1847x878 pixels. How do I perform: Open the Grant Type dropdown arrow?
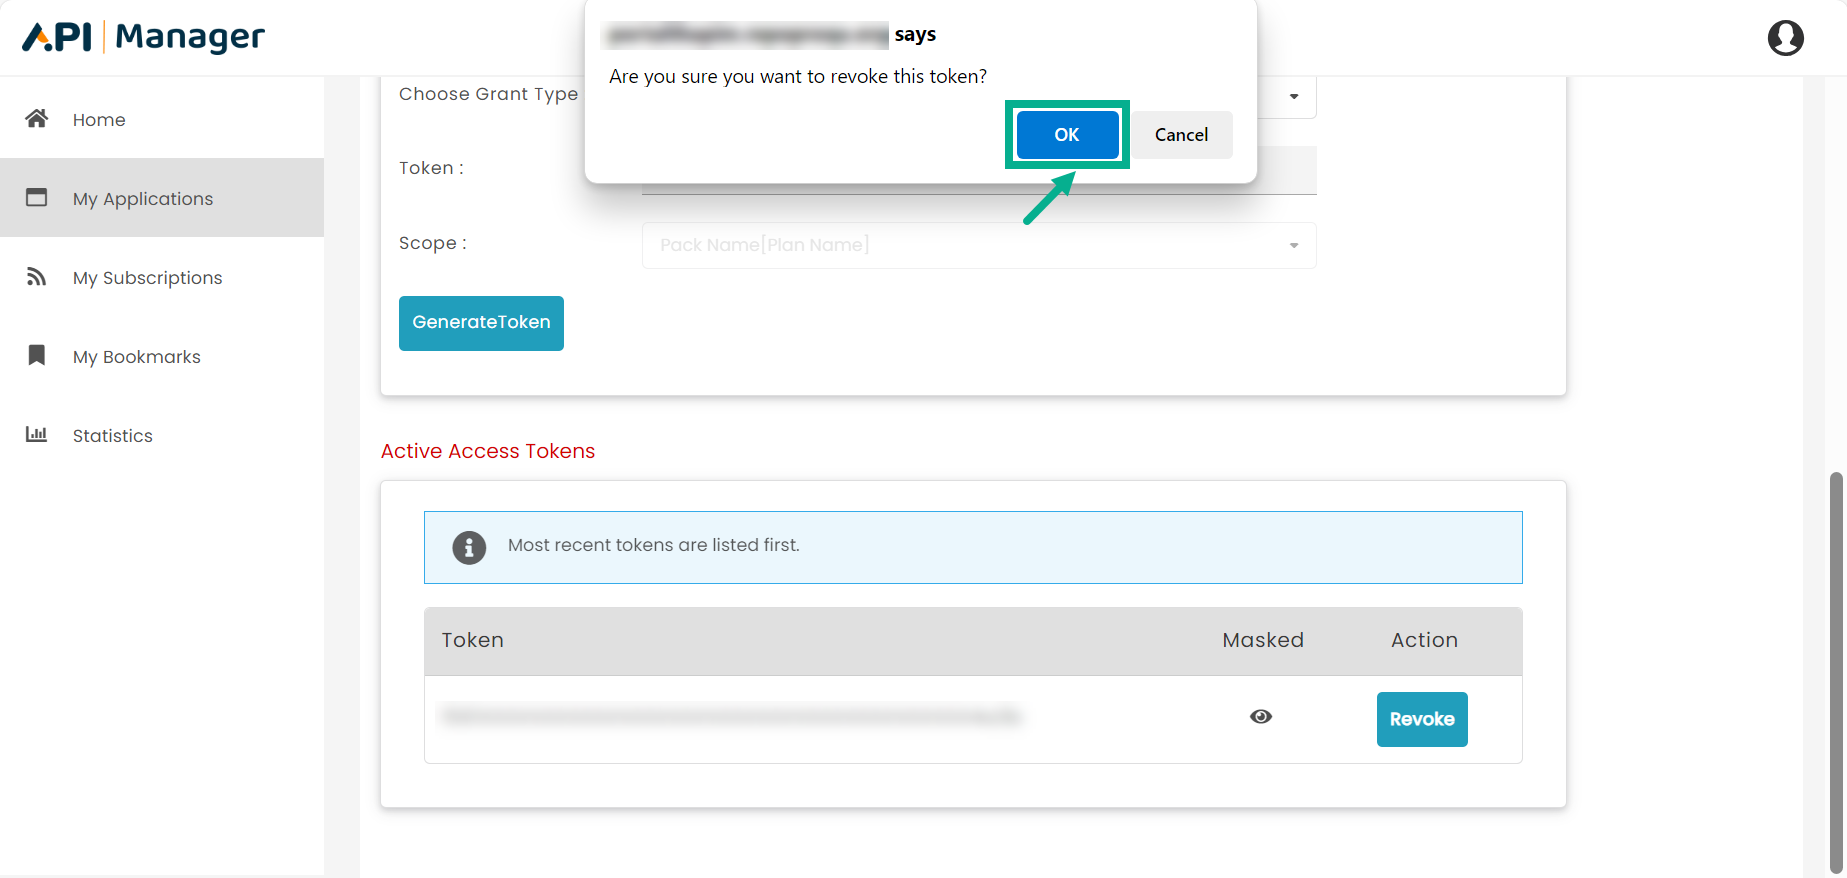tap(1294, 97)
